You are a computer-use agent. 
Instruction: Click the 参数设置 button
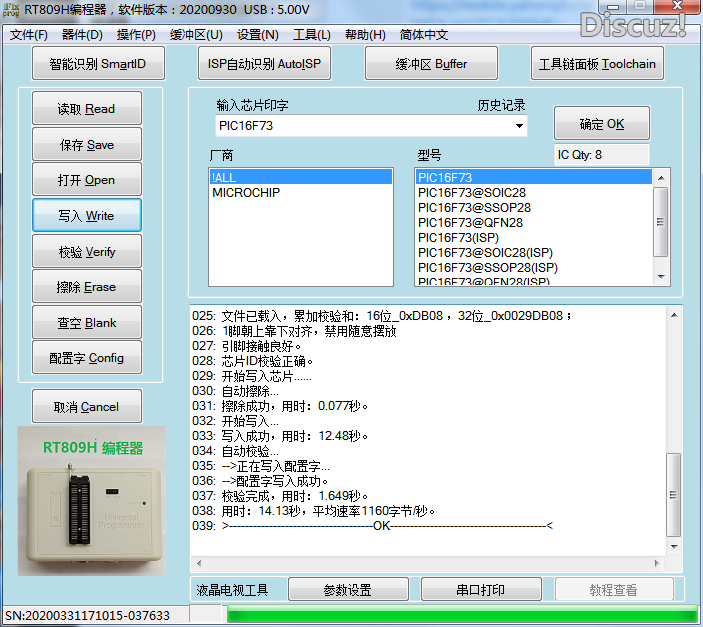(x=348, y=589)
